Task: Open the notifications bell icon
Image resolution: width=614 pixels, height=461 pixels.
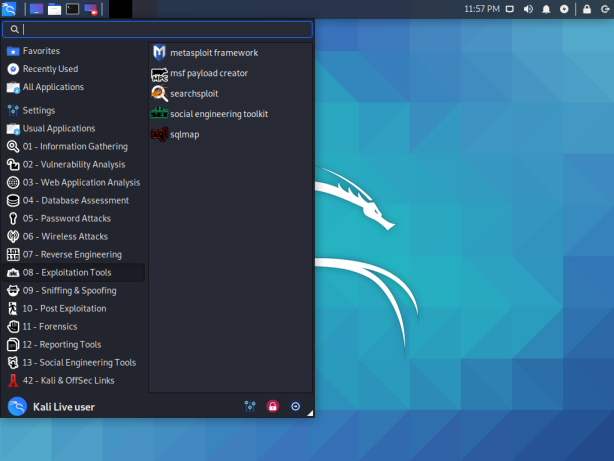Action: (546, 9)
